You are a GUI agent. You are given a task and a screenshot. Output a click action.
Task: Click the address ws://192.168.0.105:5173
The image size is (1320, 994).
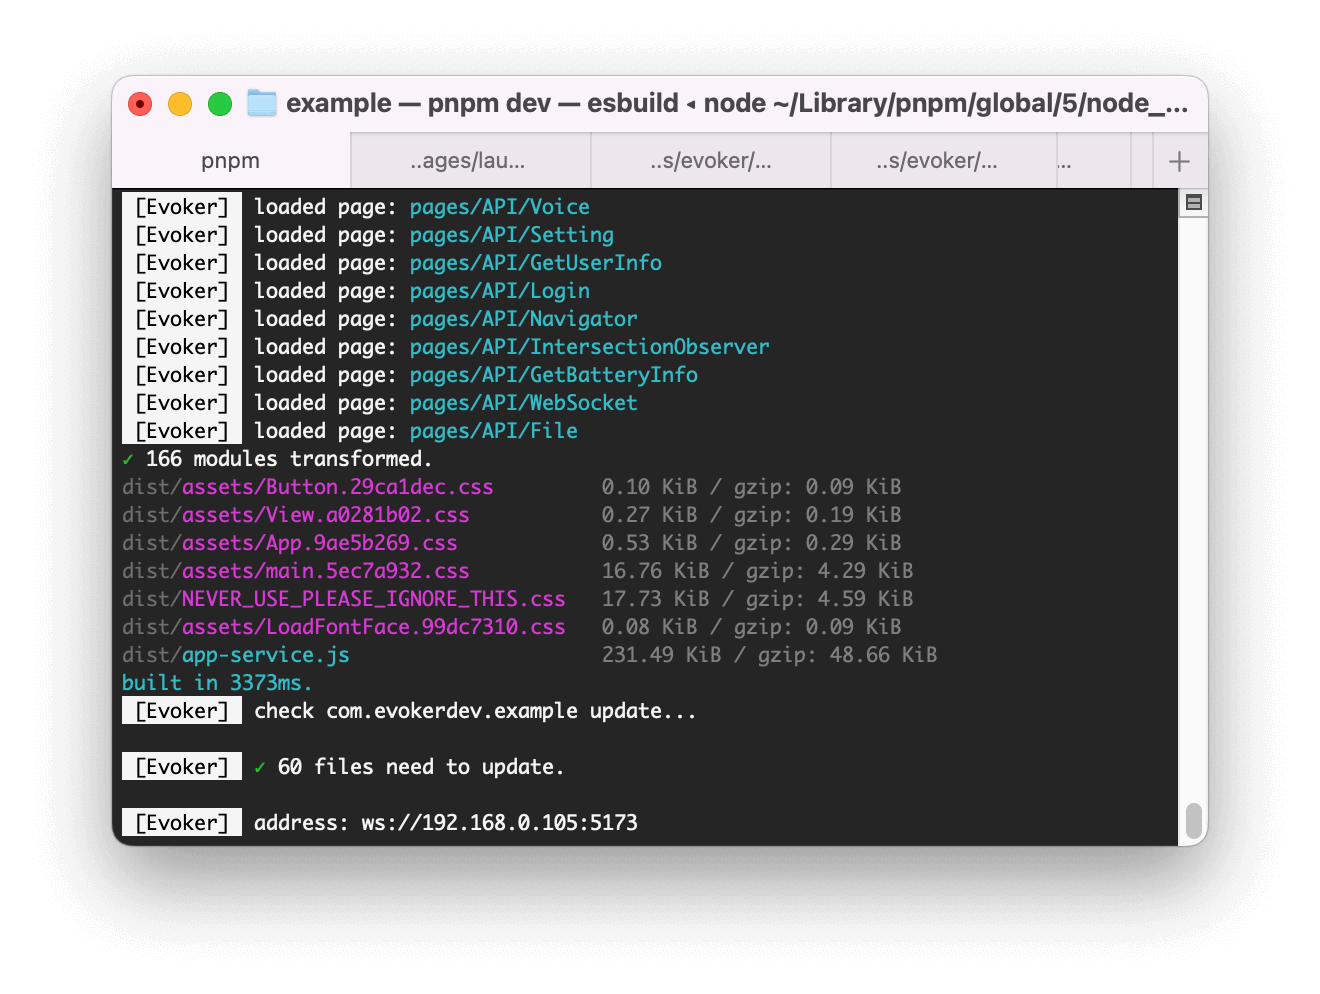tap(500, 823)
